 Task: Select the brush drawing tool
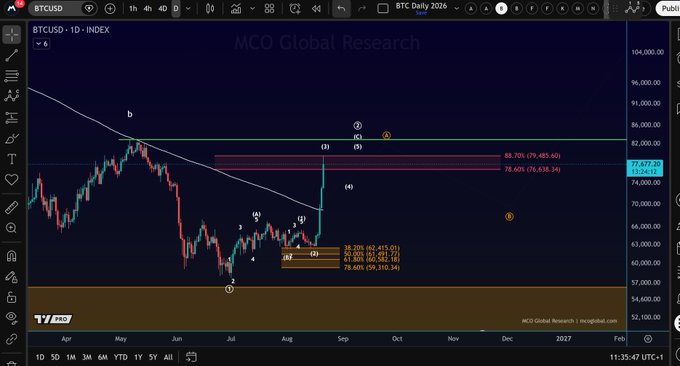coord(12,139)
